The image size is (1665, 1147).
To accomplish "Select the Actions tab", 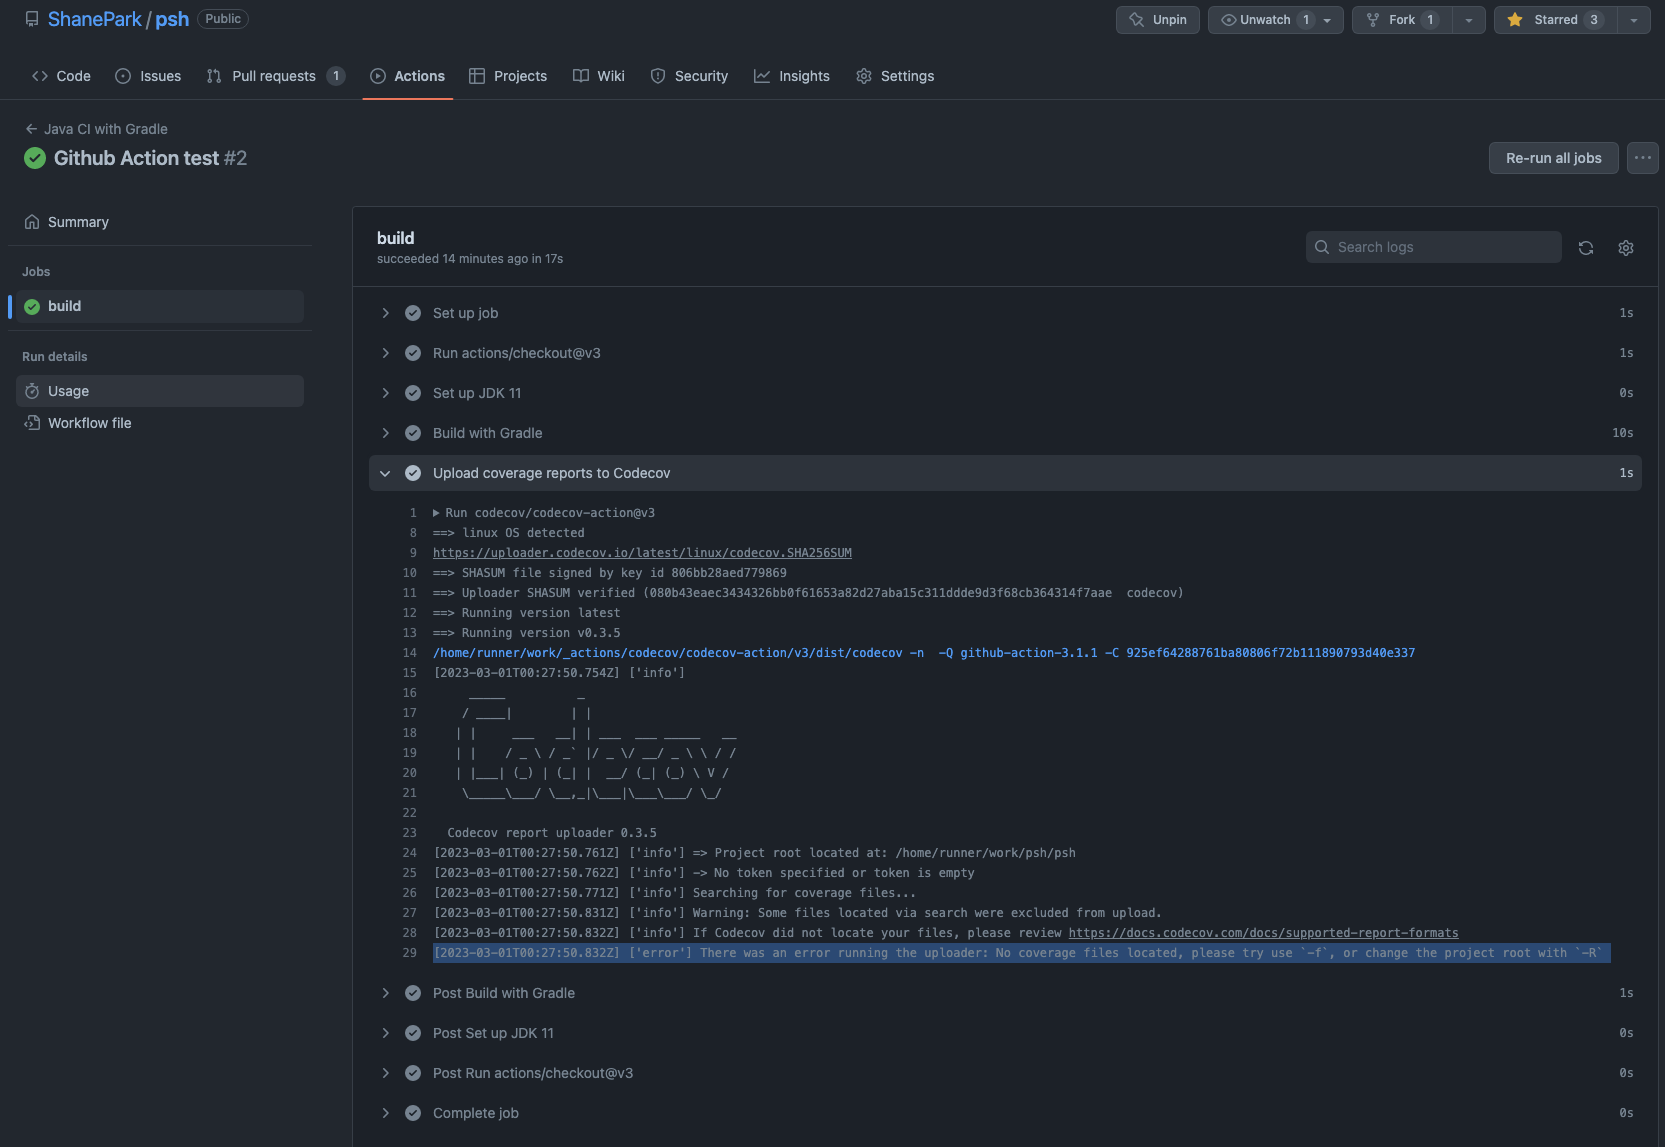I will [x=407, y=76].
